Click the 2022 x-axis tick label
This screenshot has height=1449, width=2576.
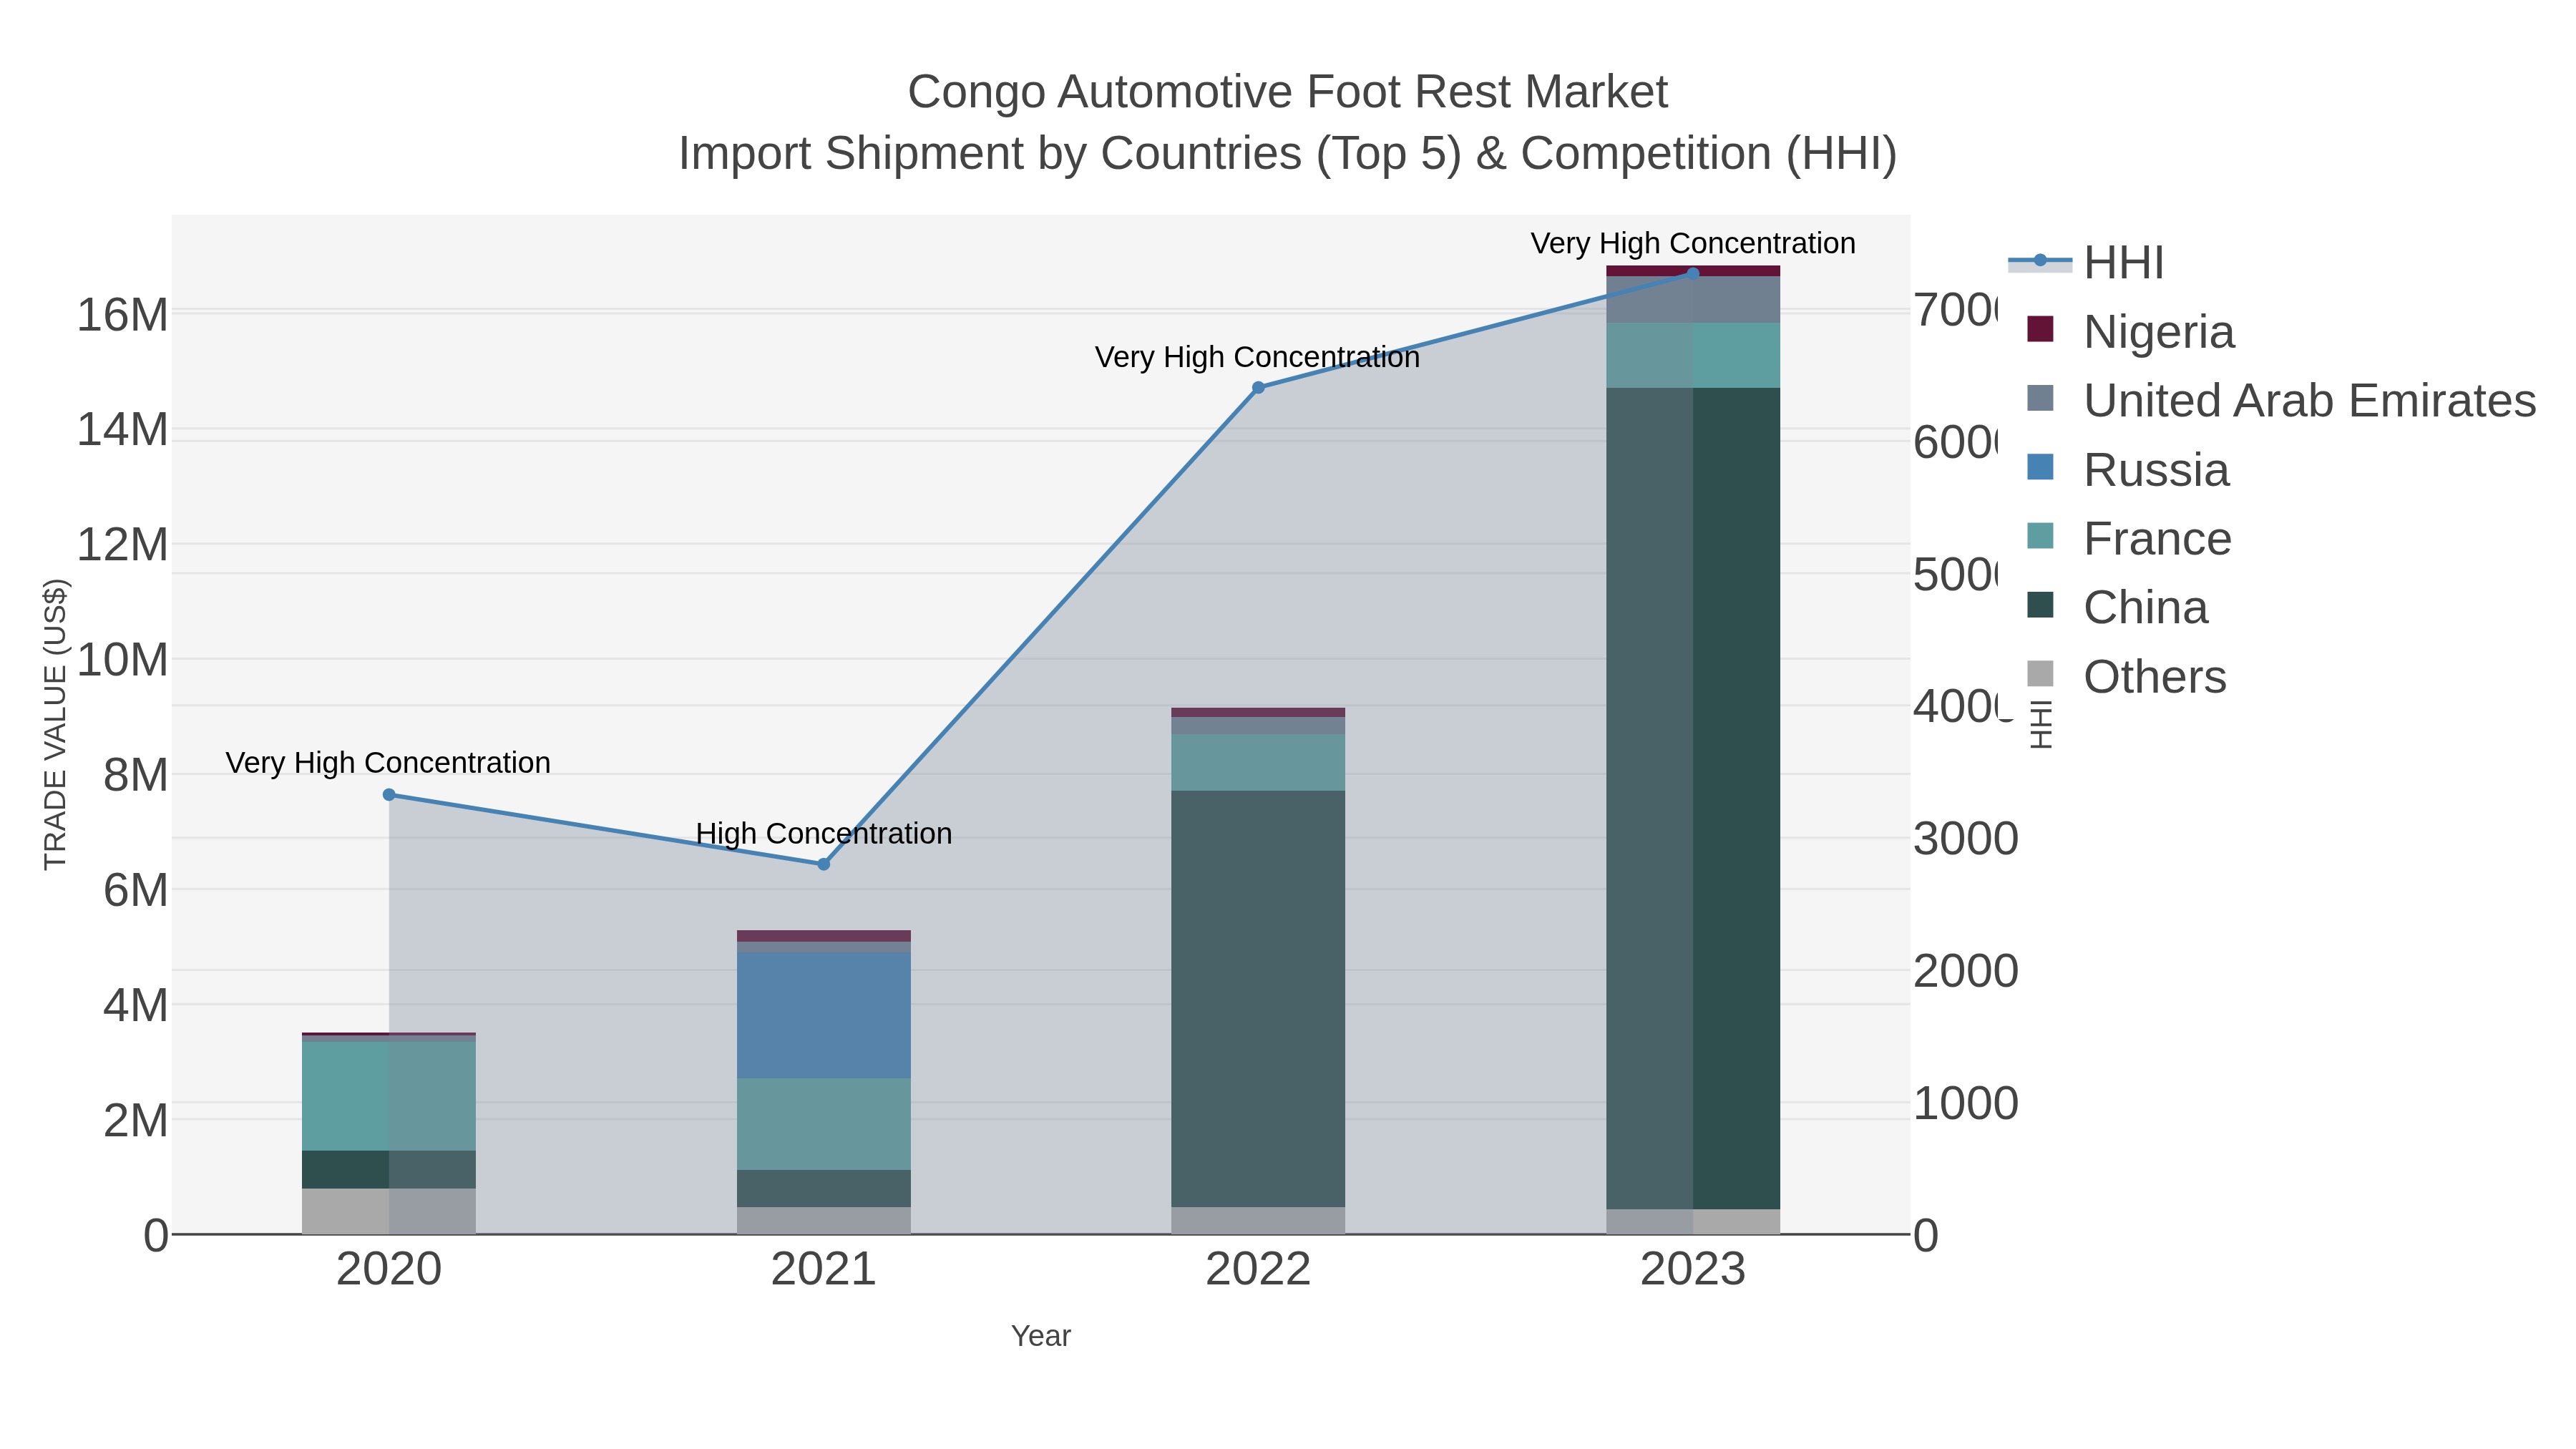pyautogui.click(x=1258, y=1270)
